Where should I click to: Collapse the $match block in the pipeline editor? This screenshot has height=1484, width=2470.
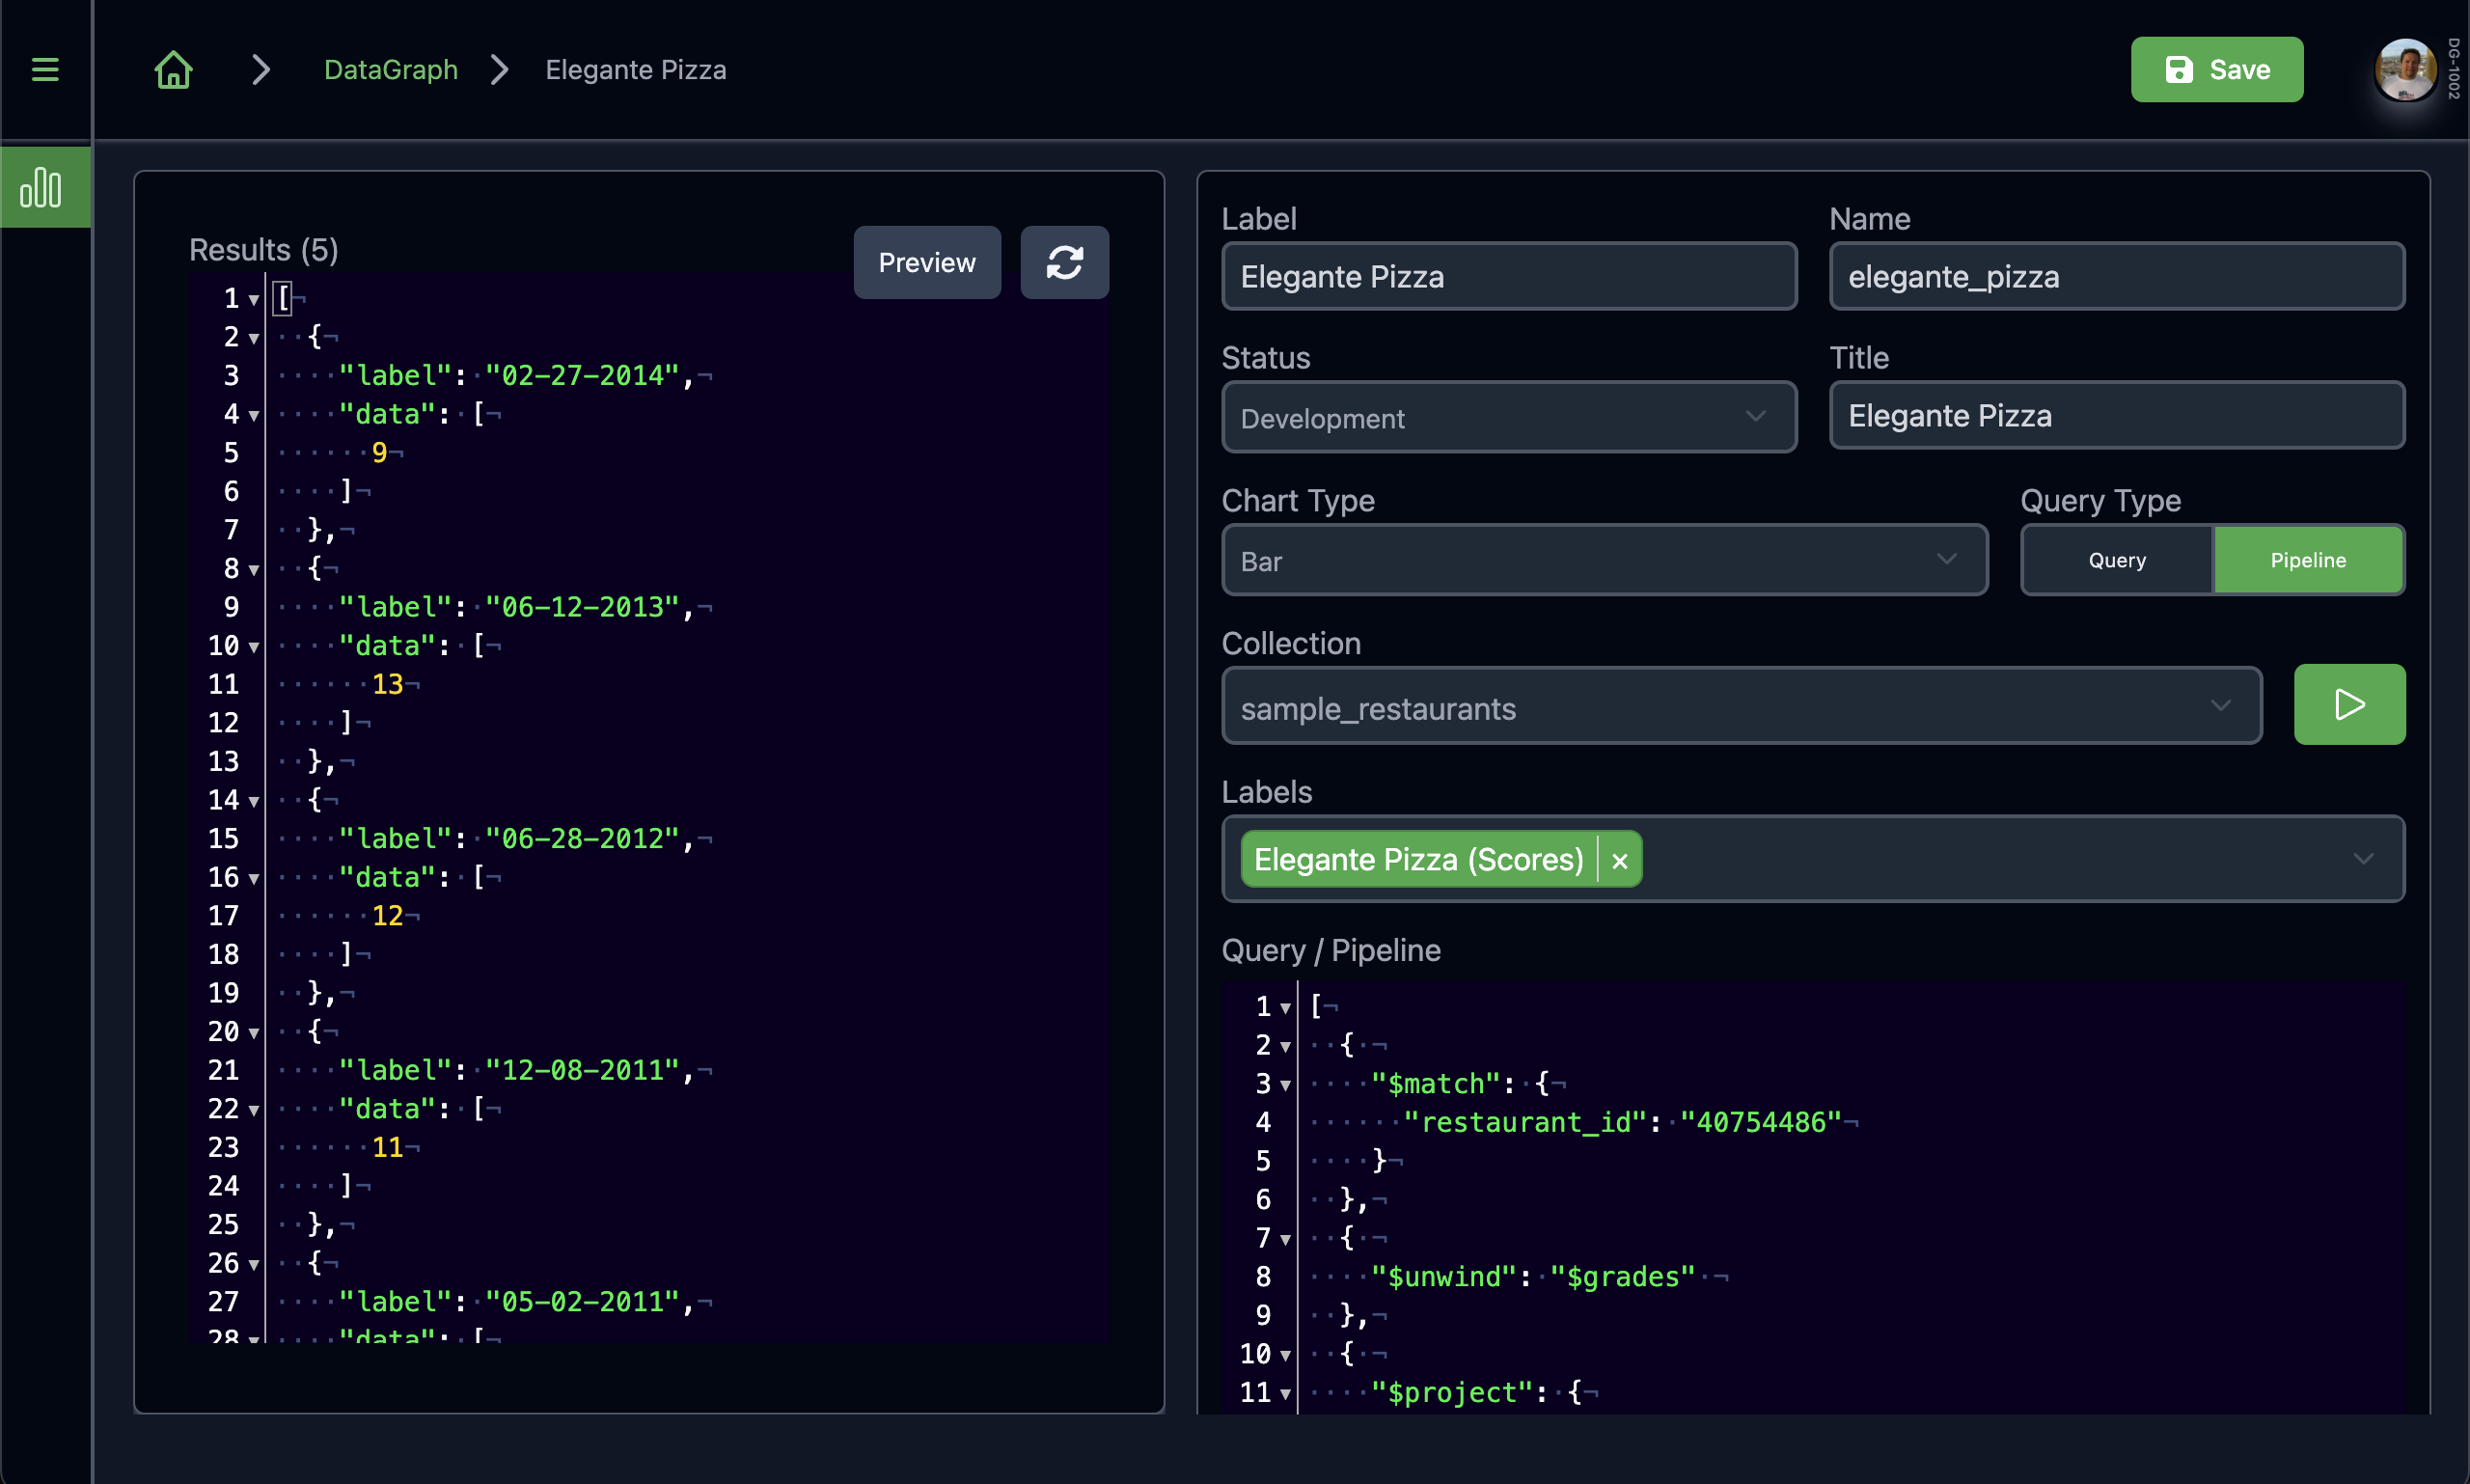click(1284, 1083)
